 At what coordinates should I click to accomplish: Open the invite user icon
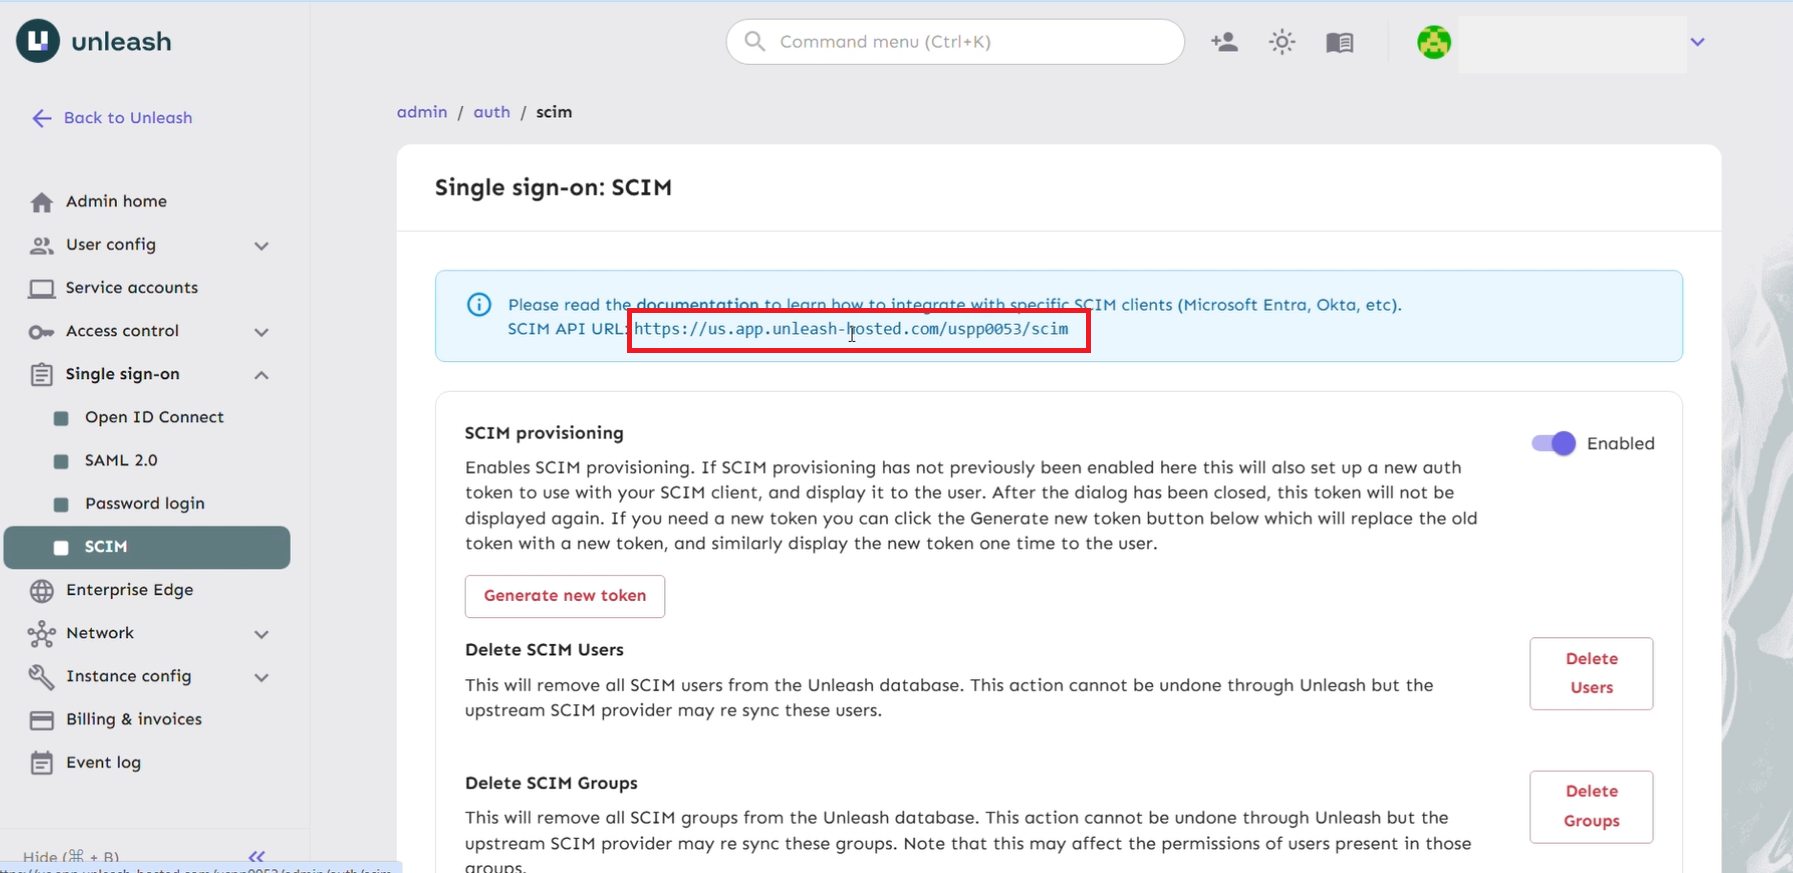coord(1224,42)
